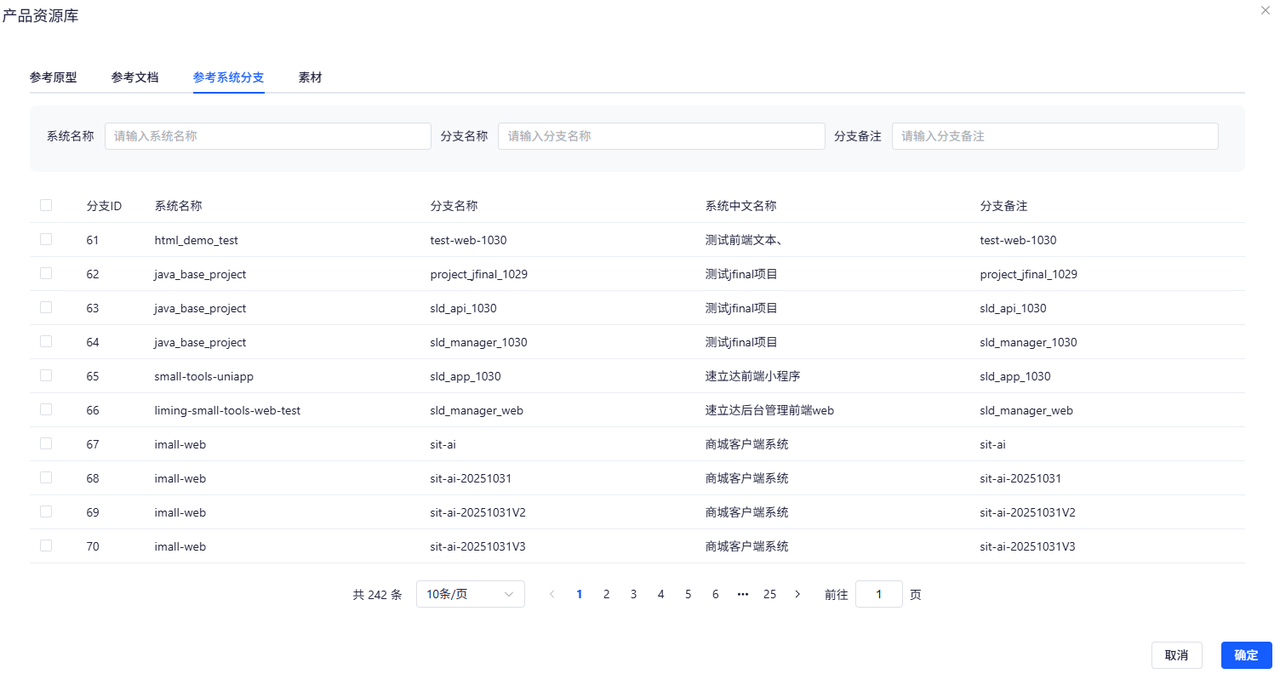This screenshot has height=674, width=1280.
Task: Click the 取消 cancel button
Action: pos(1177,655)
